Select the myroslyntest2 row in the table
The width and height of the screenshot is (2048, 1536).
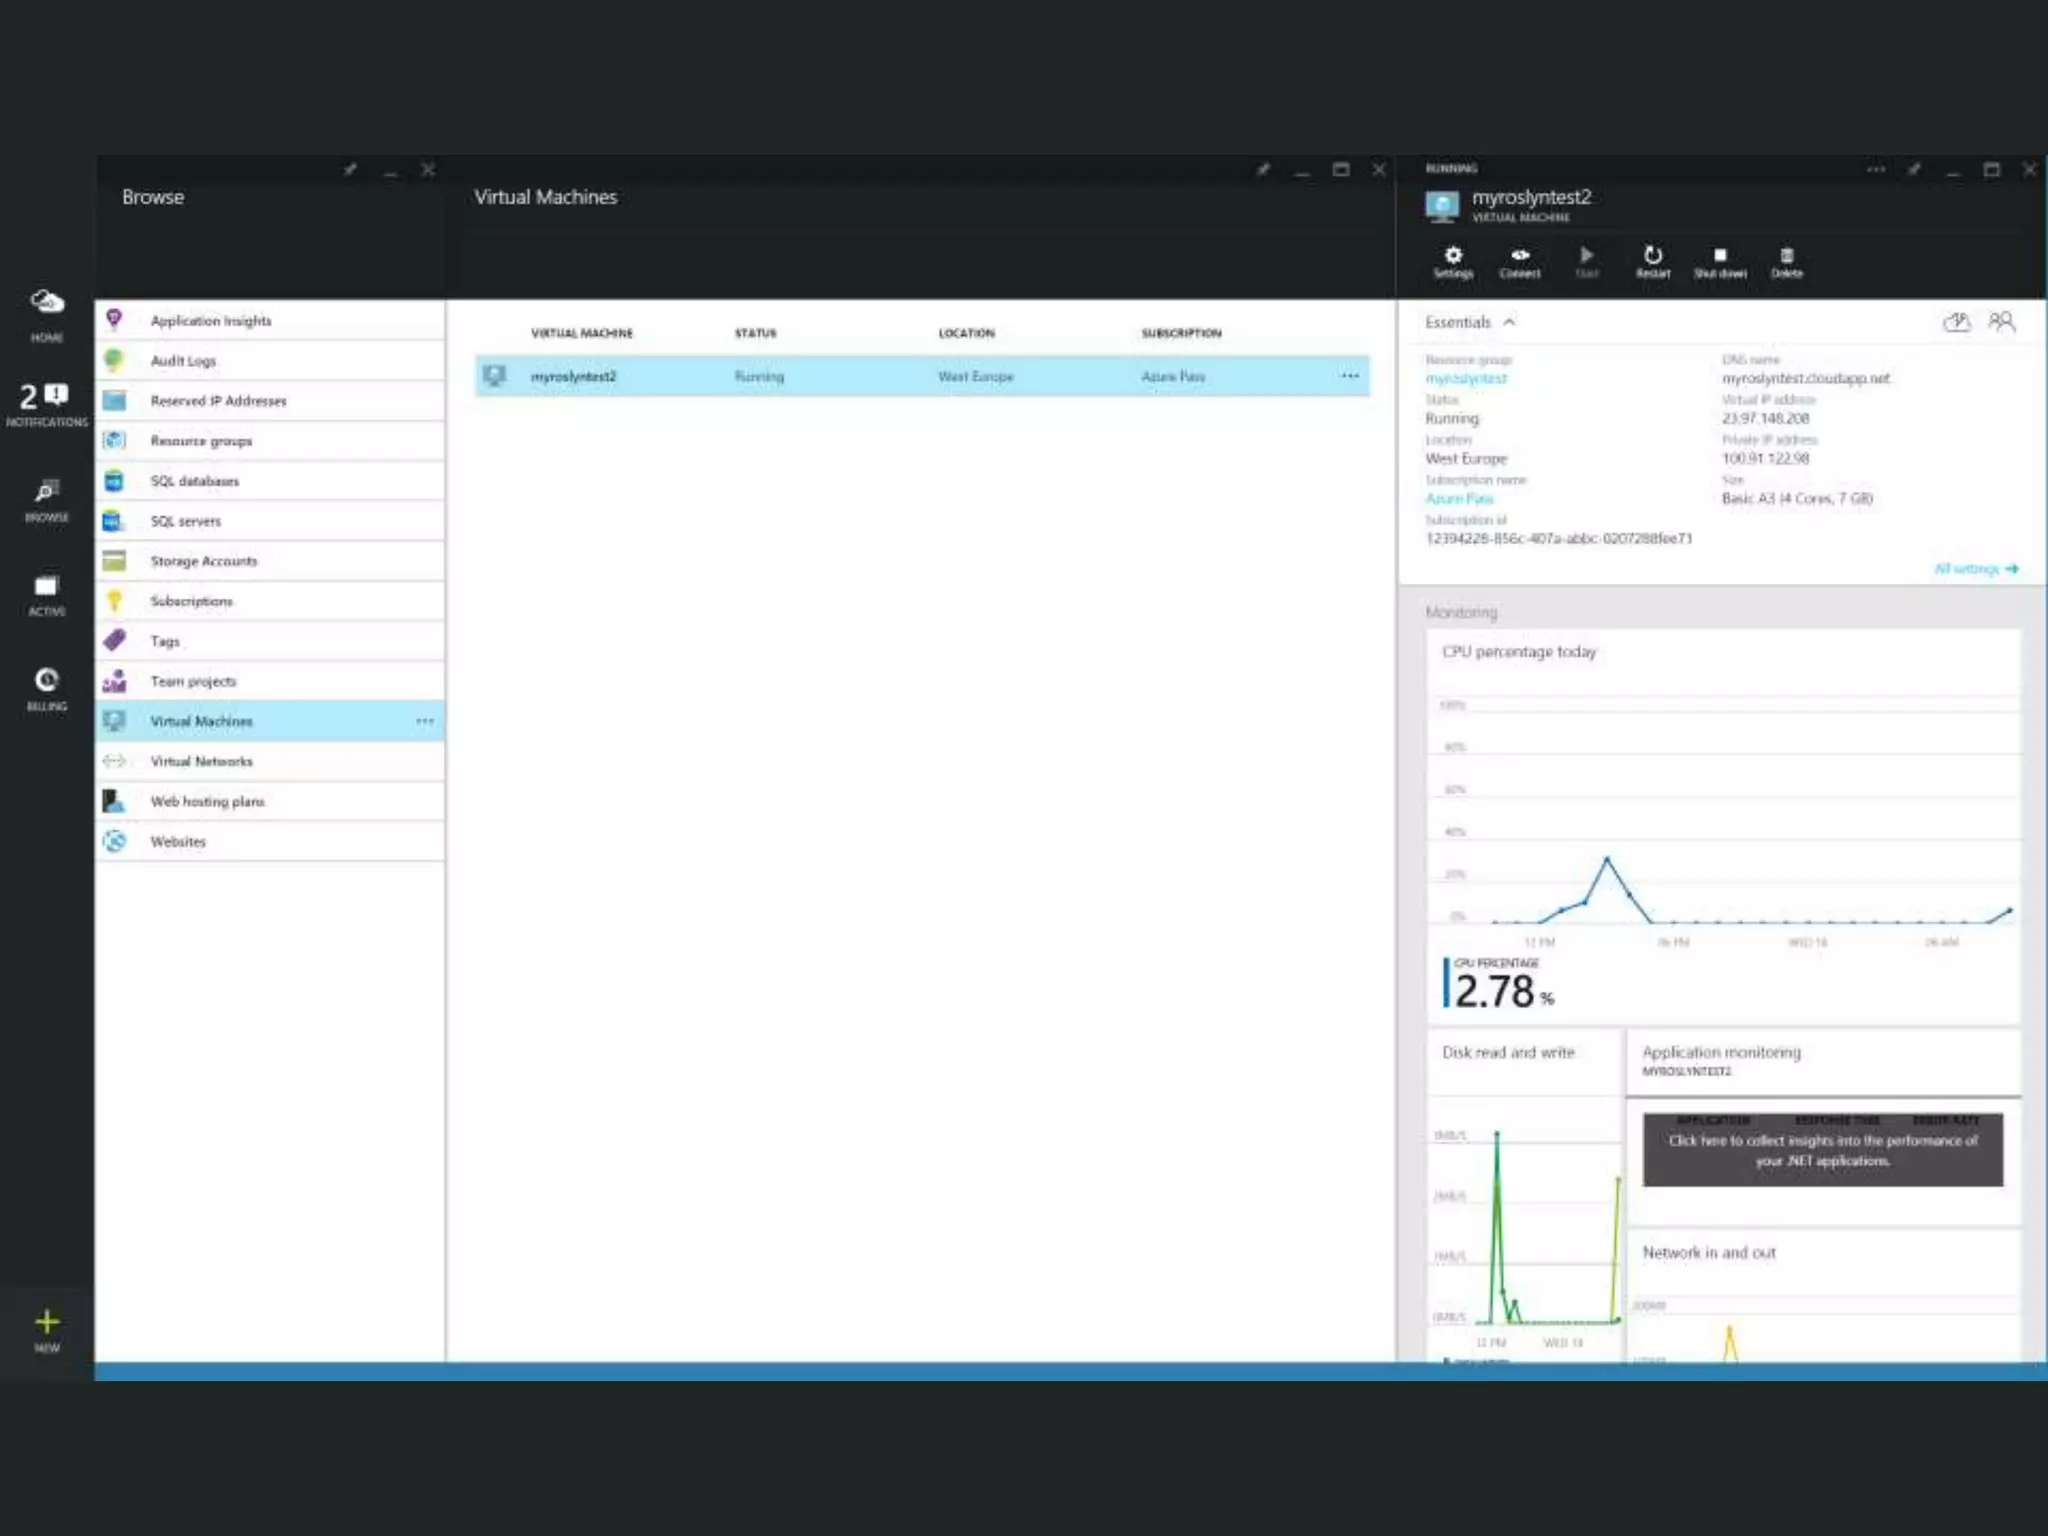(922, 376)
